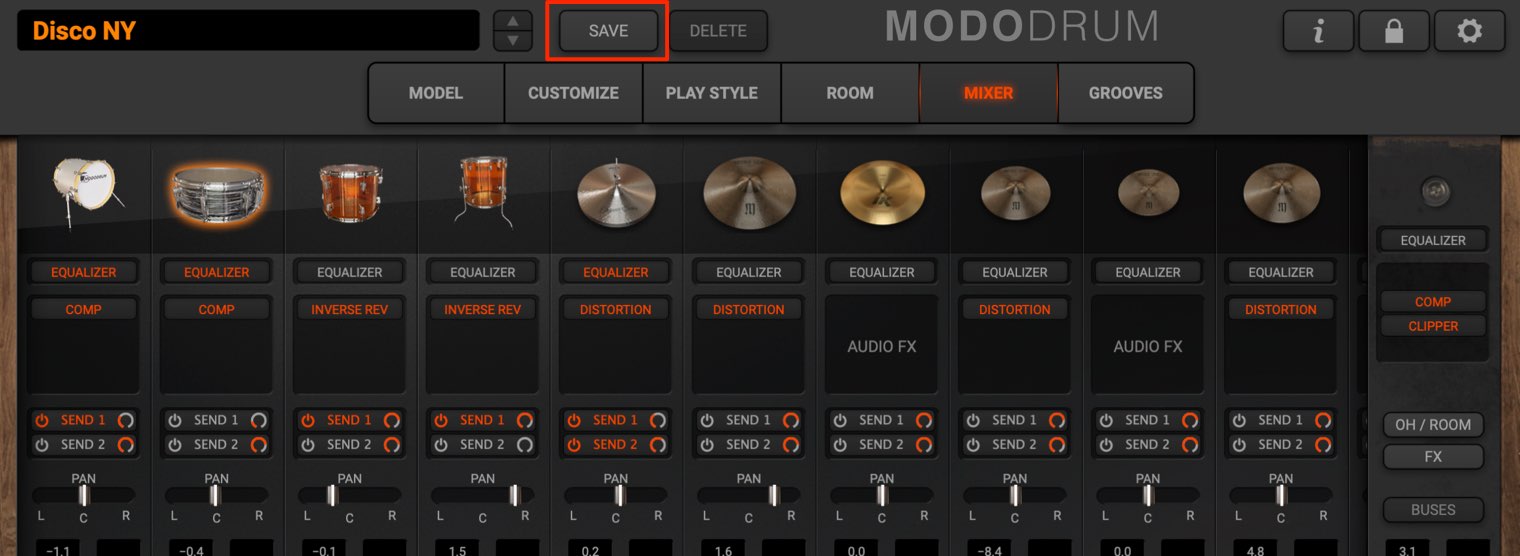
Task: Show the BUSES channels
Action: tap(1433, 510)
